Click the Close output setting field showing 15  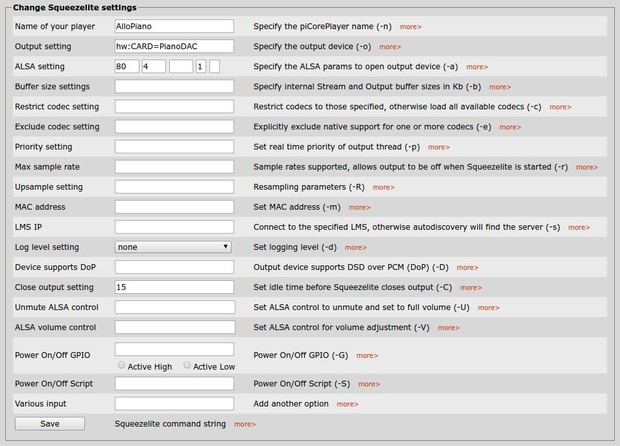(x=174, y=287)
